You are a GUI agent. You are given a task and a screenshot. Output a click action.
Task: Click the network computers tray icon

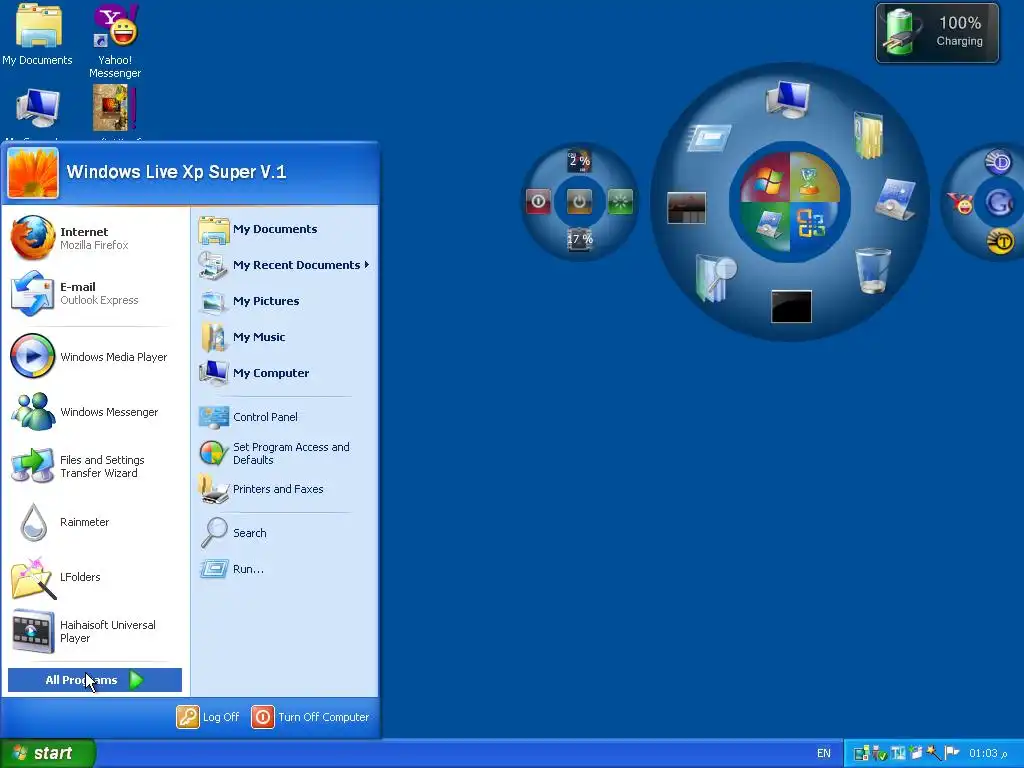(861, 753)
